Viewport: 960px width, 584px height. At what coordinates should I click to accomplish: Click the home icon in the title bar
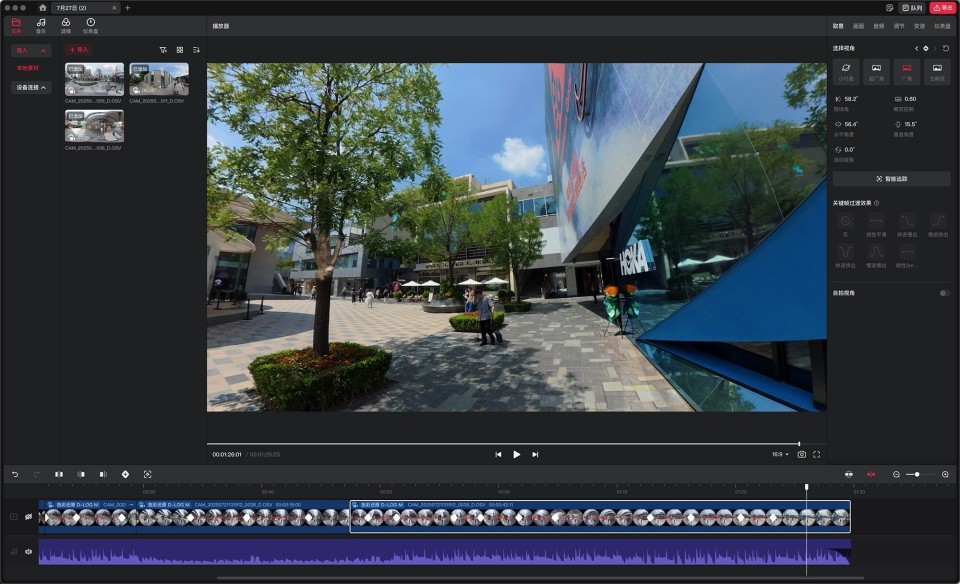tap(43, 7)
